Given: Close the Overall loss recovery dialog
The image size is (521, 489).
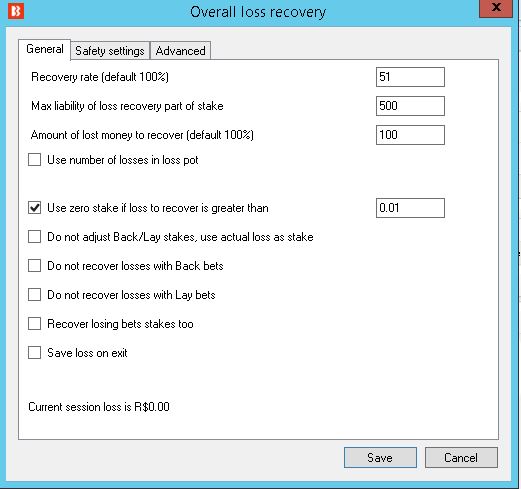Looking at the screenshot, I should 496,8.
